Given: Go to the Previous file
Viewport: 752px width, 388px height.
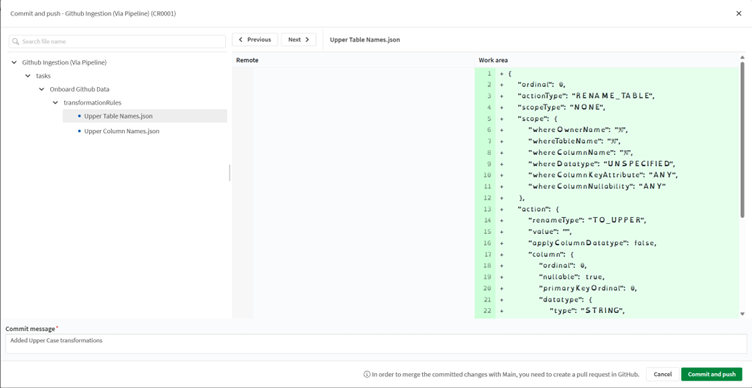Looking at the screenshot, I should point(255,40).
